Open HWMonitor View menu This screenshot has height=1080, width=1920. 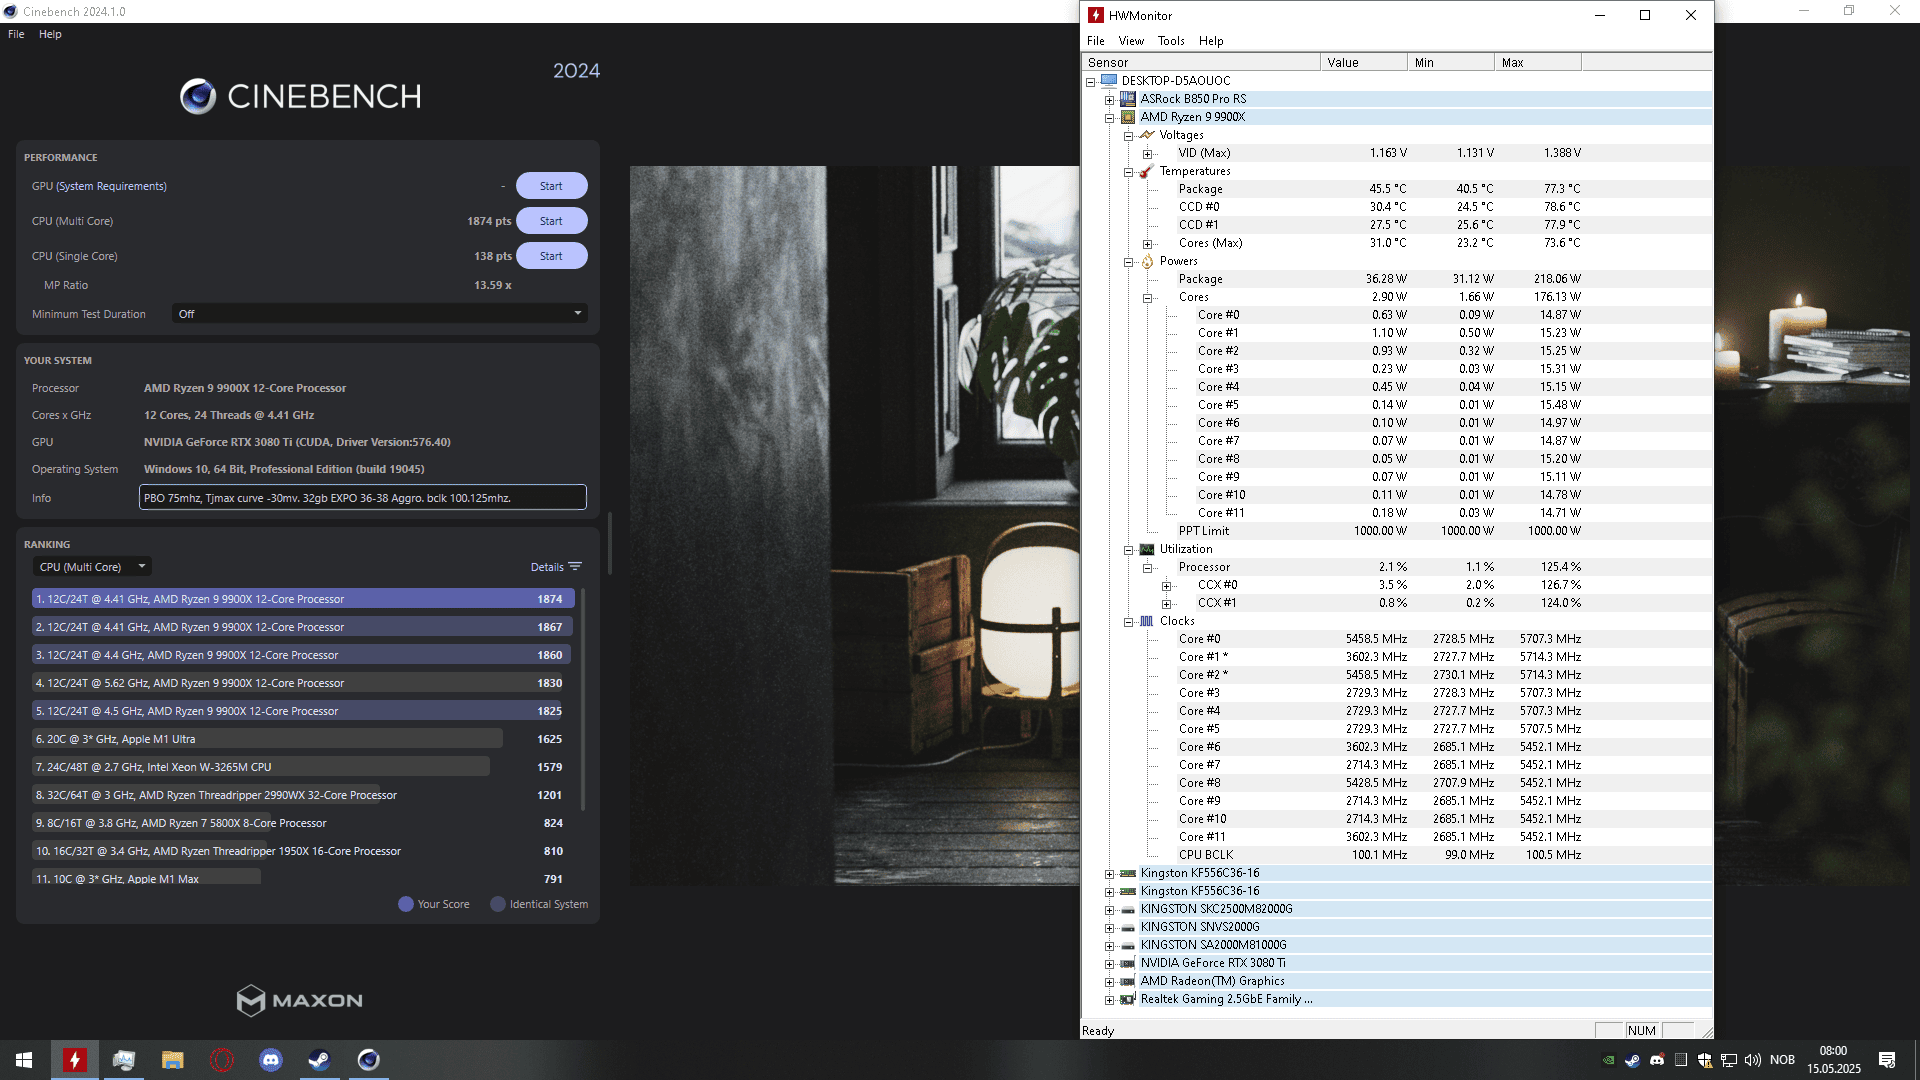[1131, 41]
